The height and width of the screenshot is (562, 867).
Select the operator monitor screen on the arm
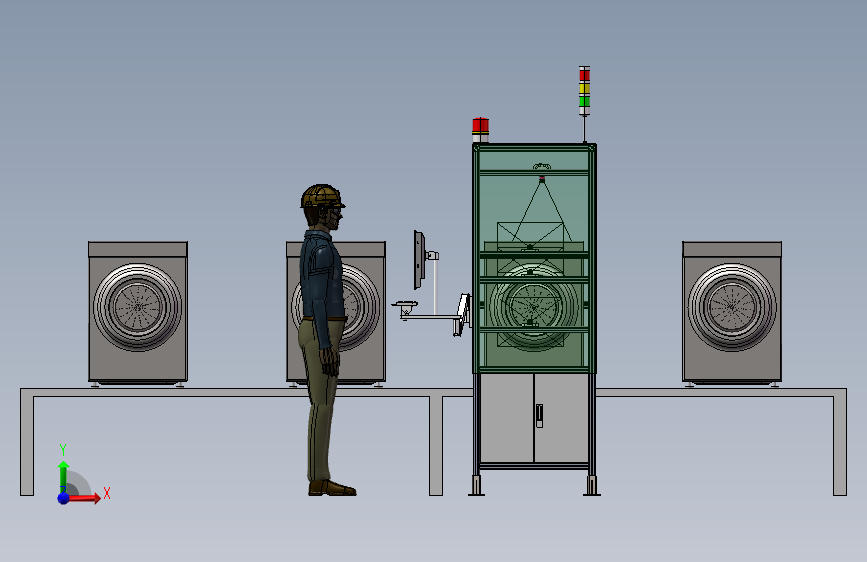point(419,260)
